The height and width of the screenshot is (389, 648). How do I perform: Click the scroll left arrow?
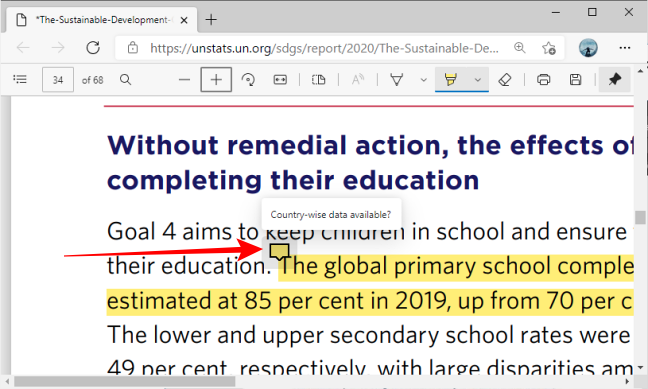point(6,381)
